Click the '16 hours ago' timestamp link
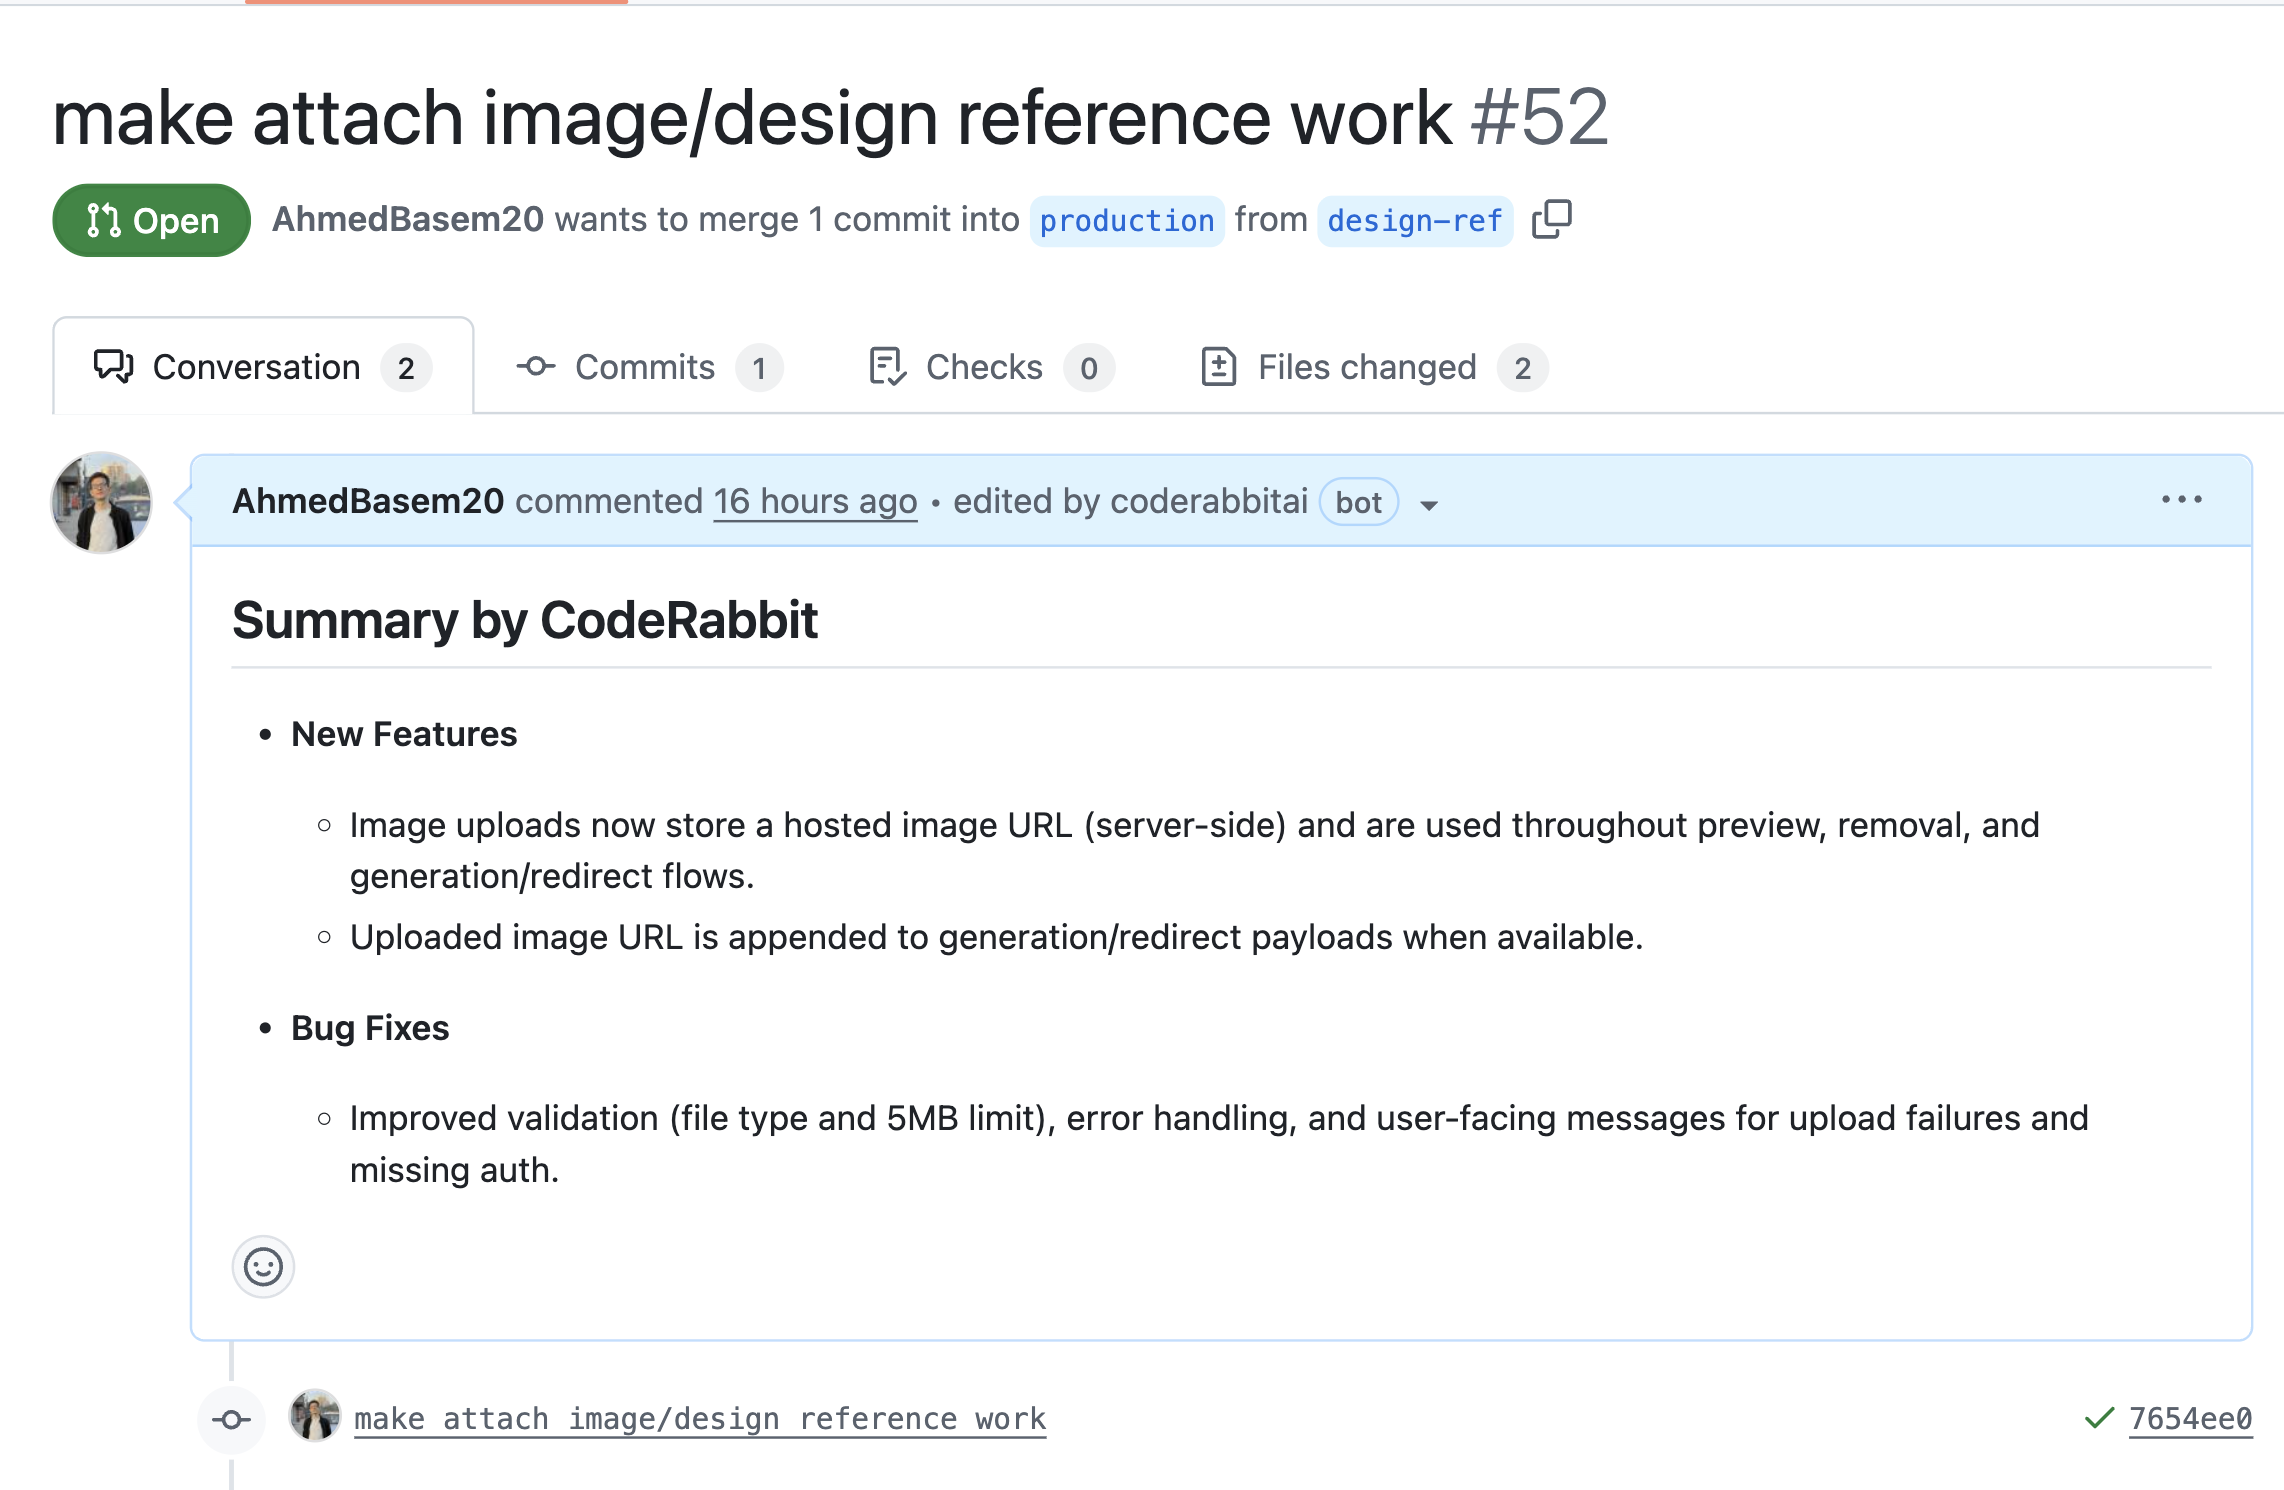This screenshot has width=2284, height=1490. pos(815,501)
